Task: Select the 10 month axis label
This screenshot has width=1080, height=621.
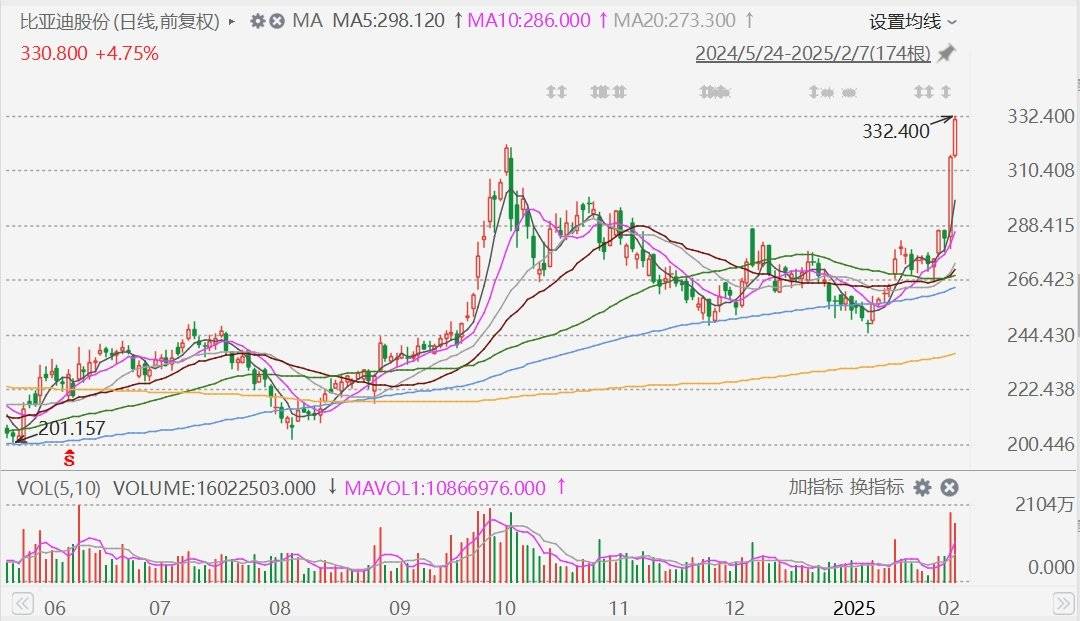Action: [x=505, y=608]
